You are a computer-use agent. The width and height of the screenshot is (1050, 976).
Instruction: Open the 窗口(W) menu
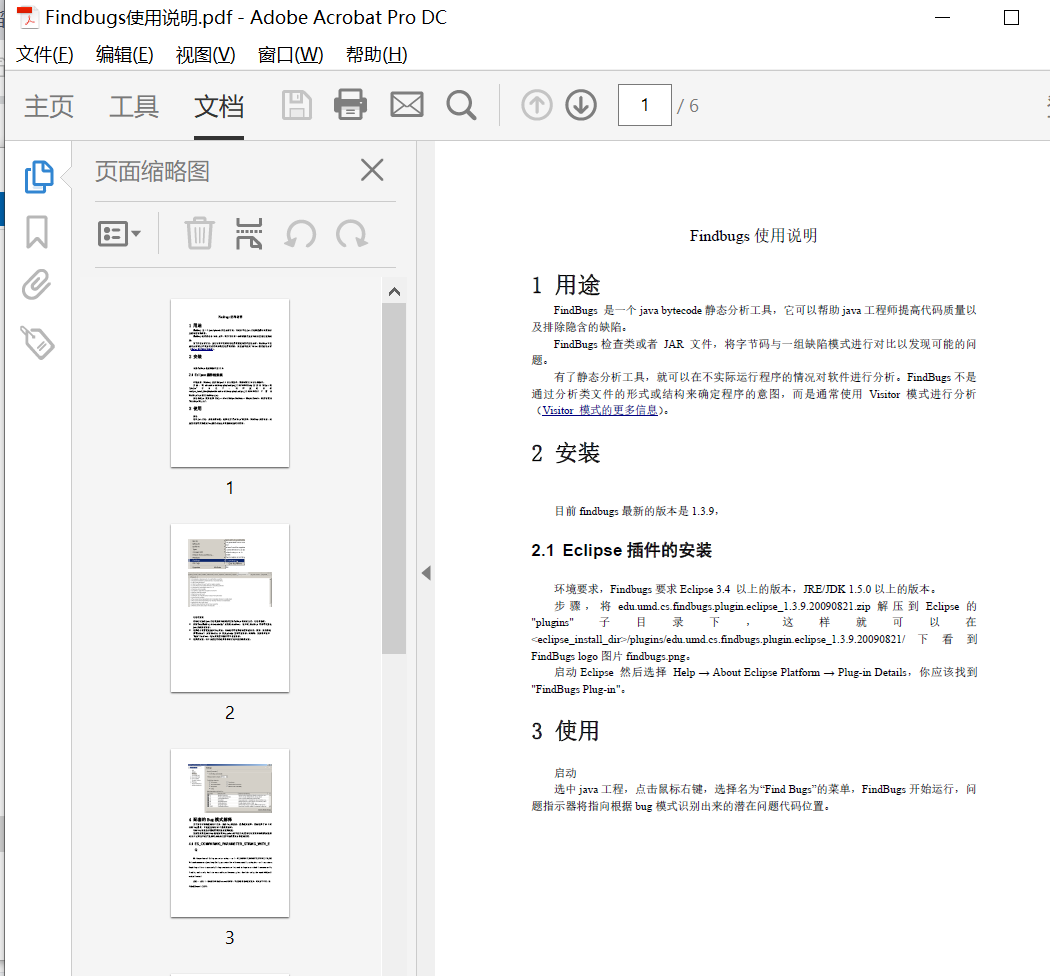click(x=291, y=54)
